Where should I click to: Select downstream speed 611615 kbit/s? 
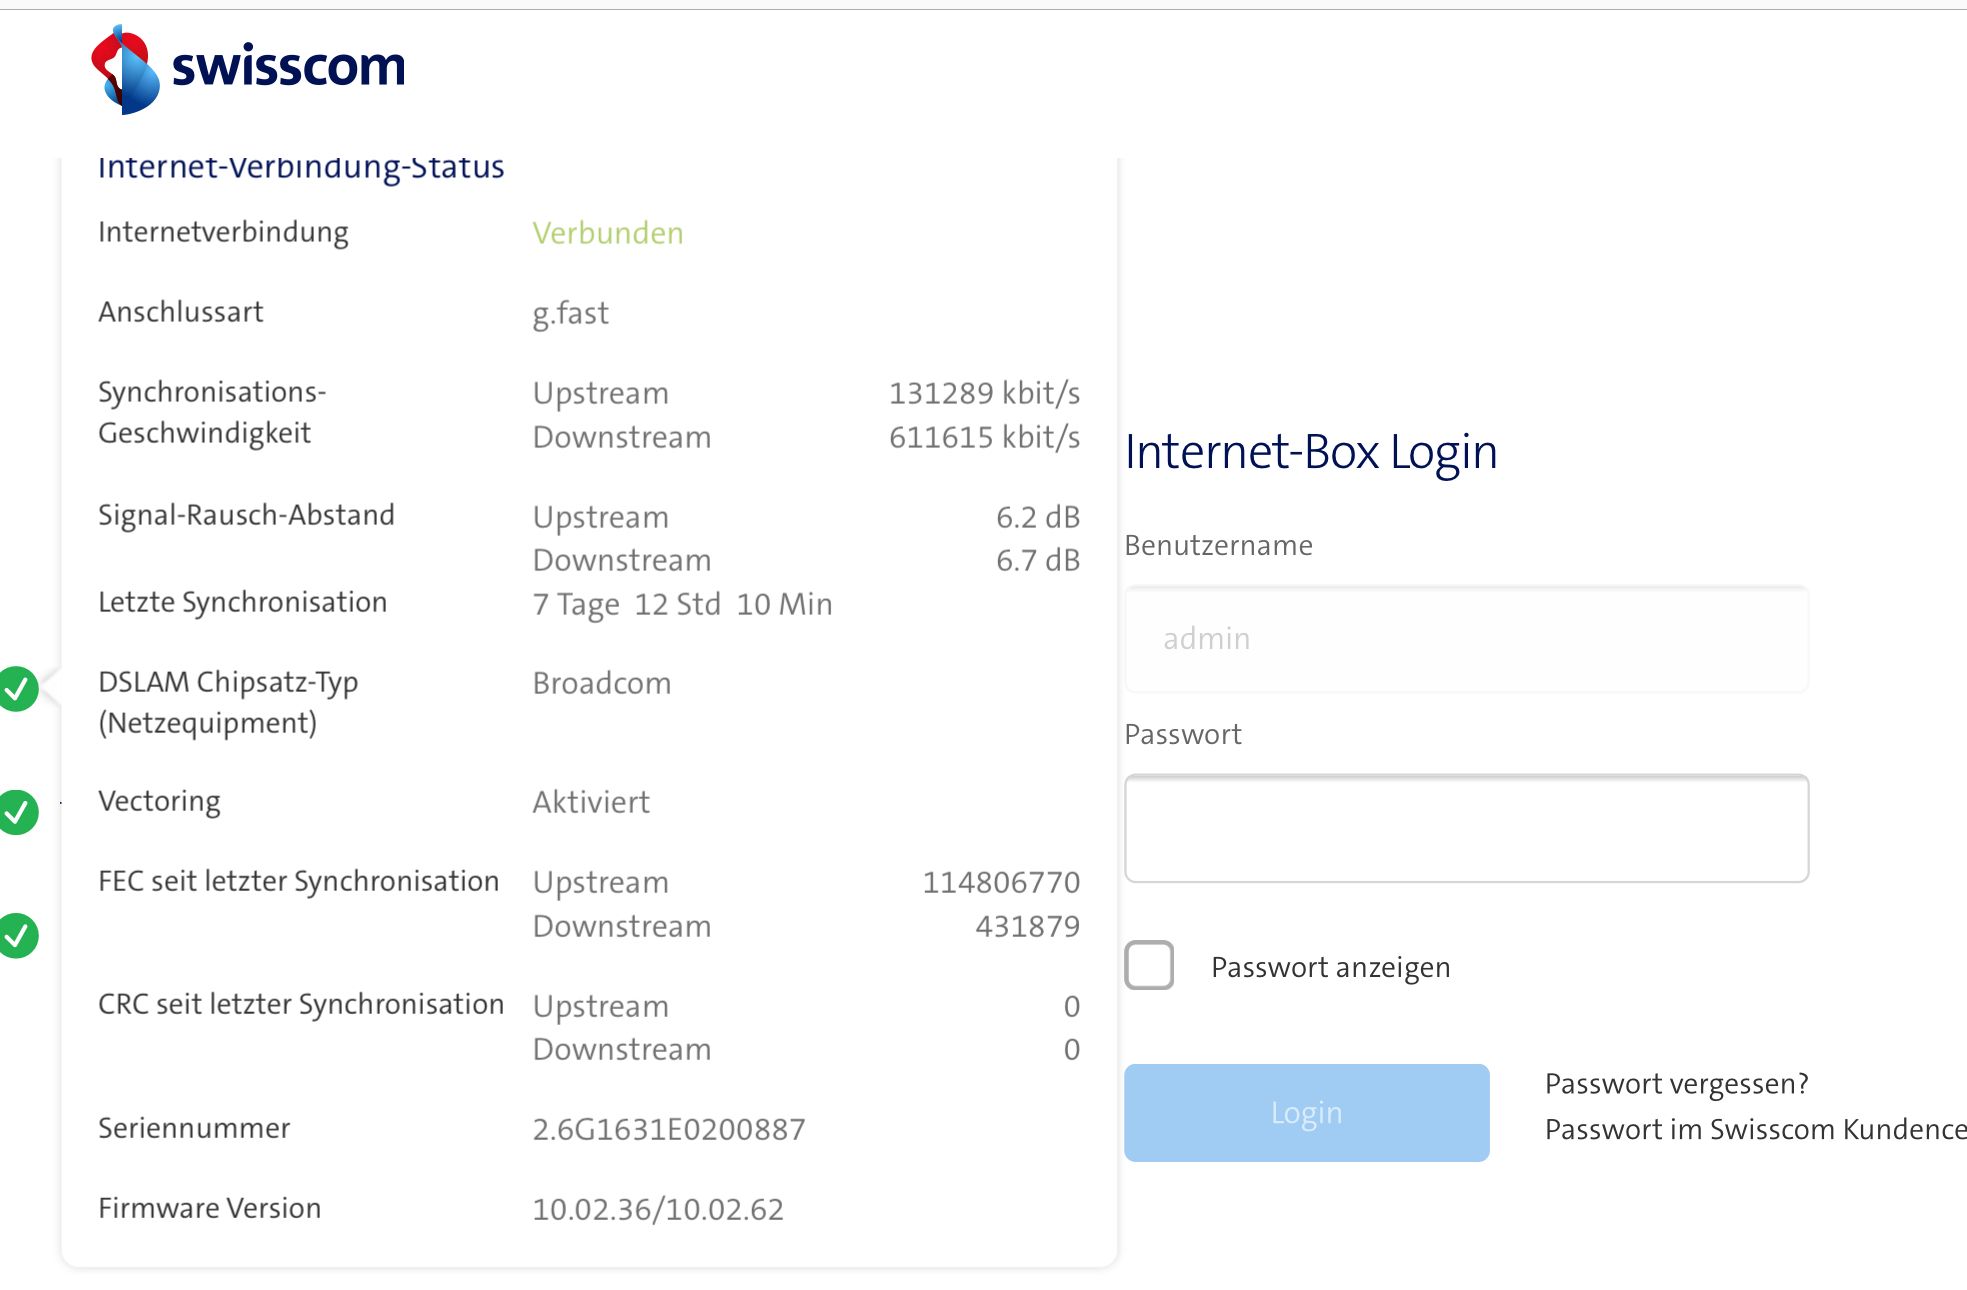(984, 437)
